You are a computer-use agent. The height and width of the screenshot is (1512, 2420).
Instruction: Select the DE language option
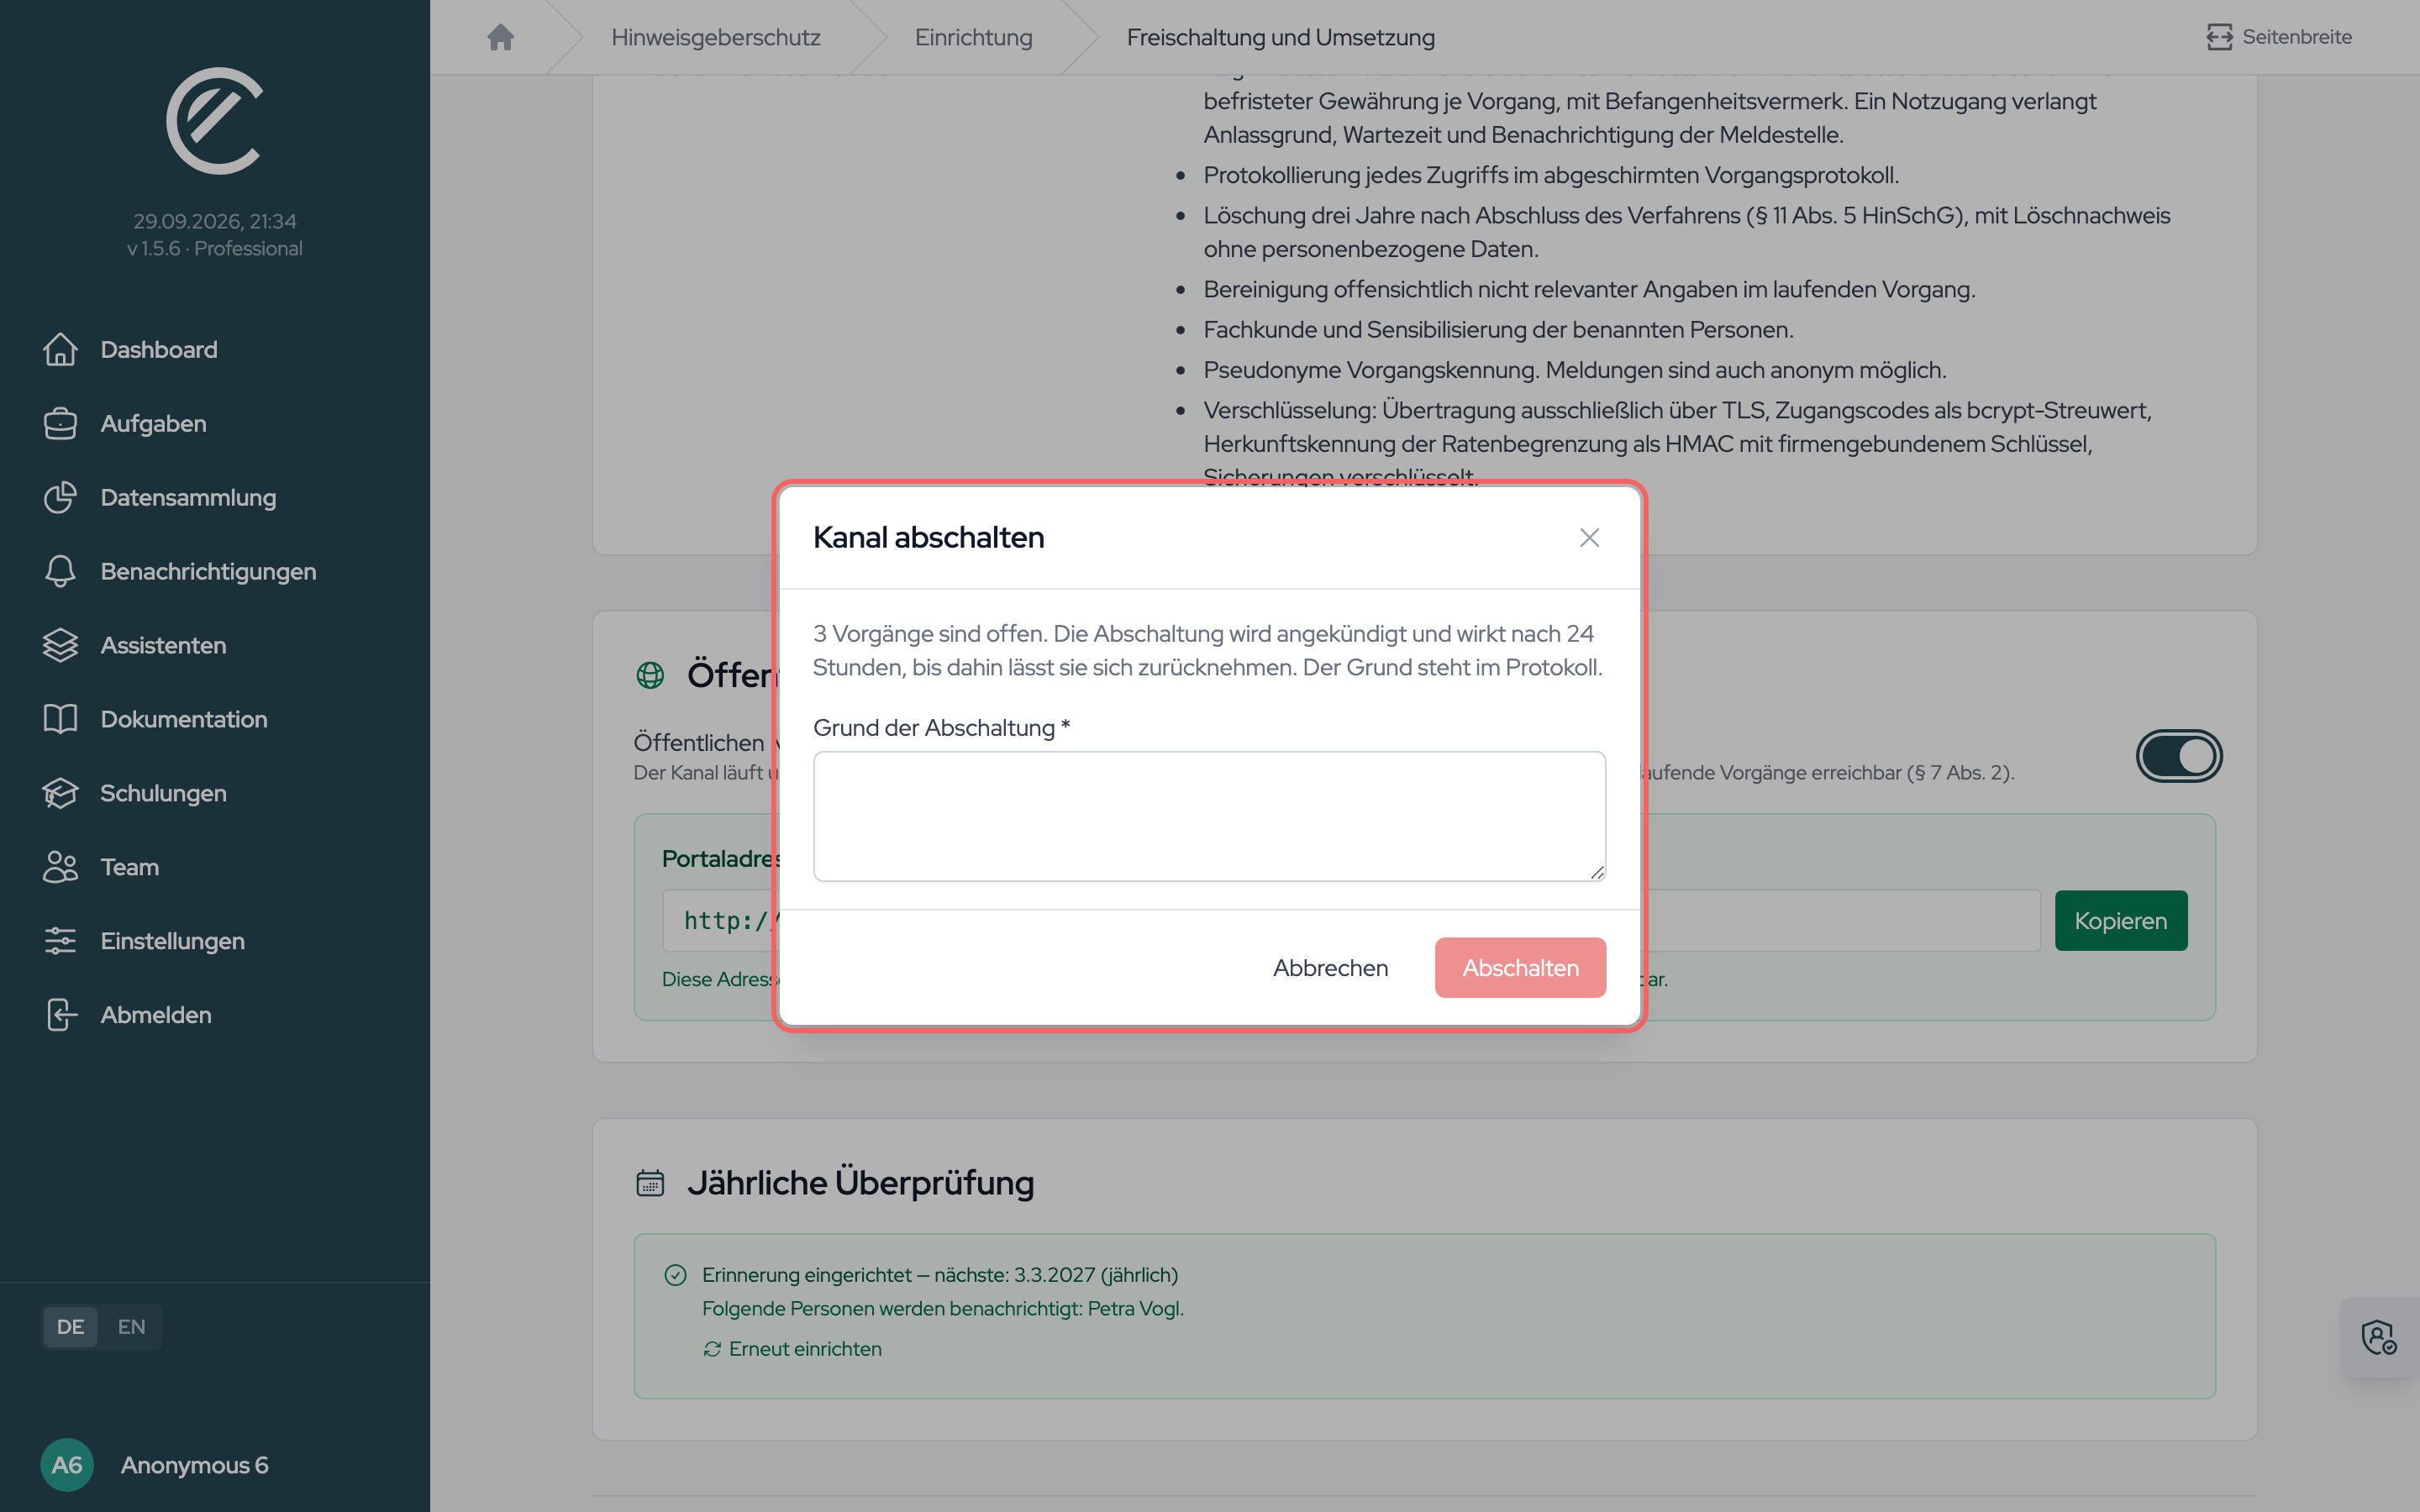(70, 1326)
